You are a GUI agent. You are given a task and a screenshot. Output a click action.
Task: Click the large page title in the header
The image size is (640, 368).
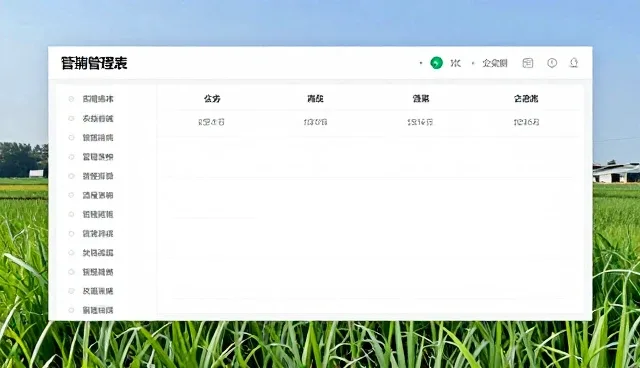94,63
